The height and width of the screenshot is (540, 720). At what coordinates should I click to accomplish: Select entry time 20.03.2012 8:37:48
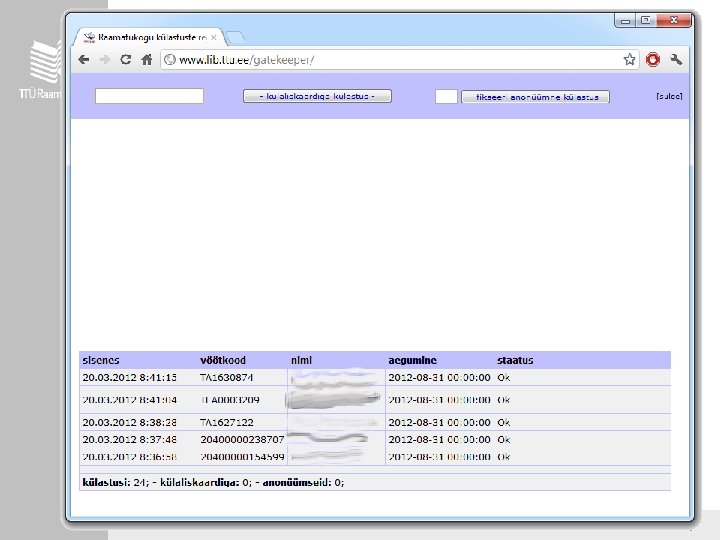pos(129,439)
